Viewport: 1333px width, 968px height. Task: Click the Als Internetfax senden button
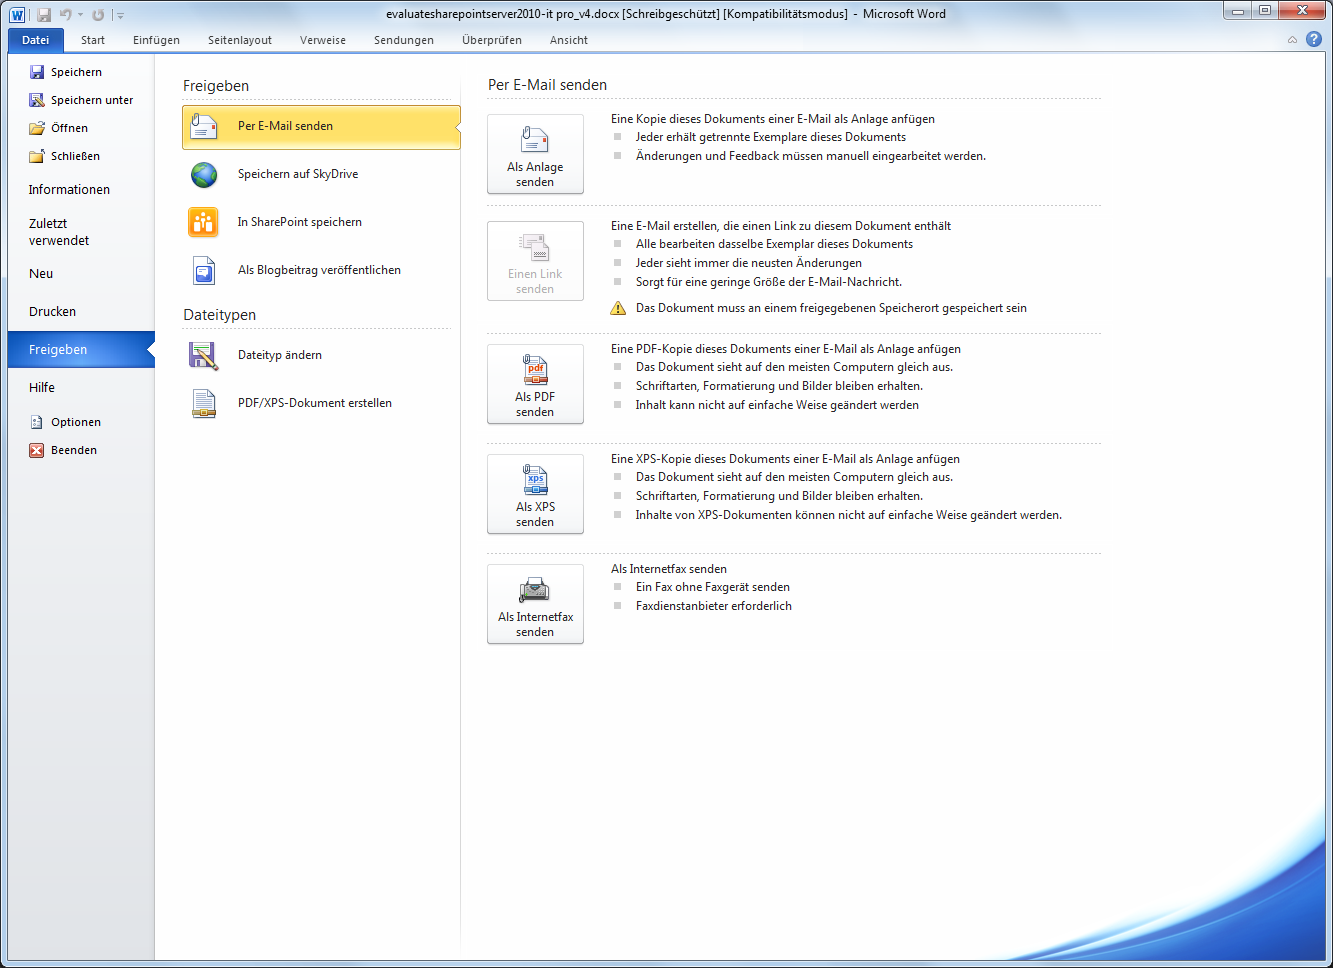535,604
